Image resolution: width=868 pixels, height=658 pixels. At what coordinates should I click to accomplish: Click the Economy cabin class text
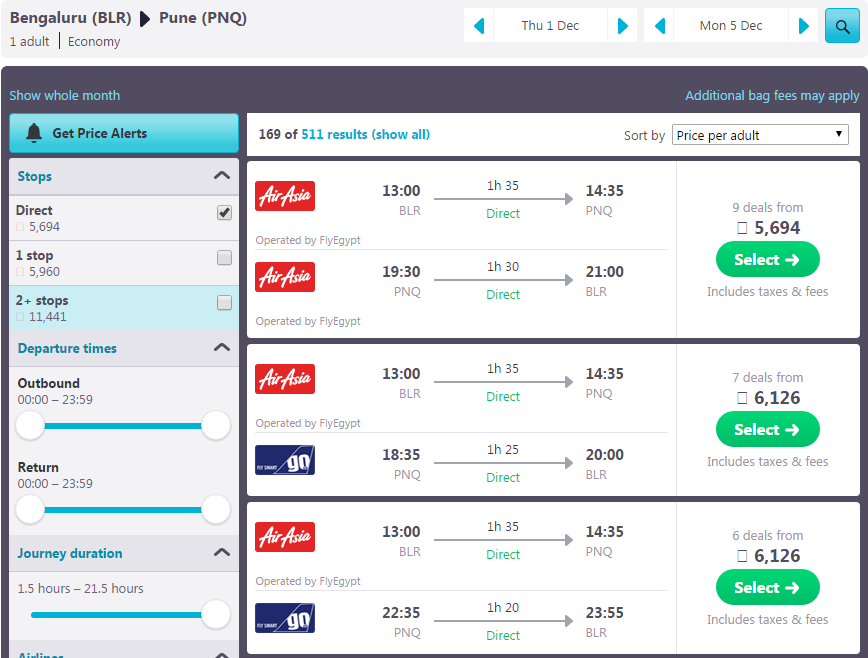tap(94, 42)
